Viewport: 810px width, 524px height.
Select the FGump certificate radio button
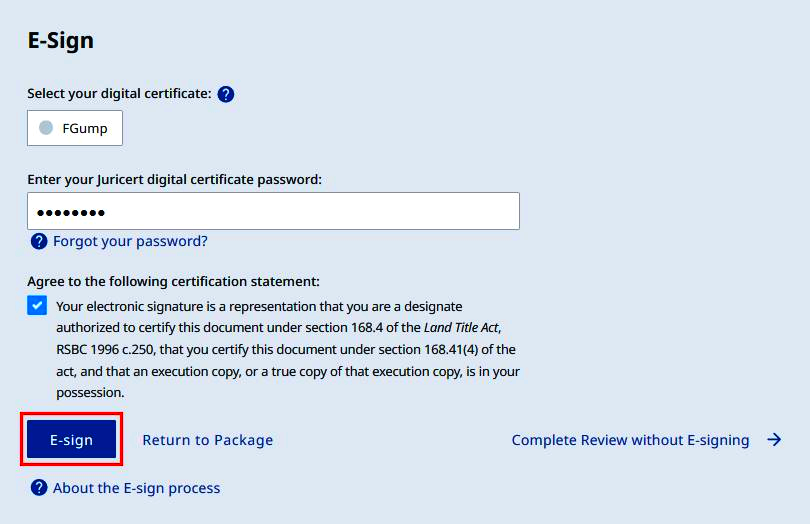coord(46,128)
